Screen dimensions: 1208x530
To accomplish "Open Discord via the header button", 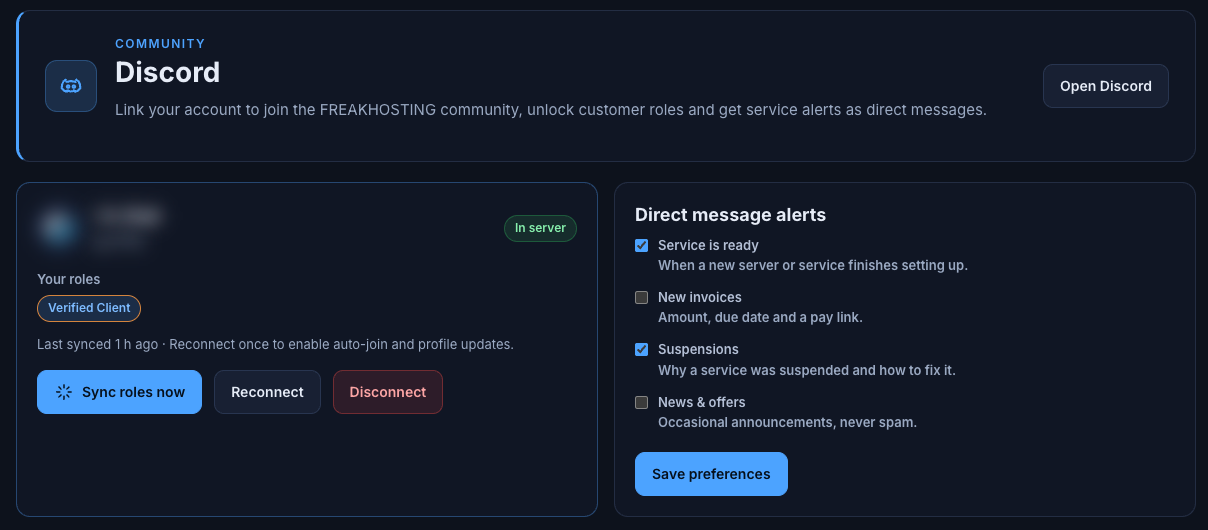I will coord(1106,86).
